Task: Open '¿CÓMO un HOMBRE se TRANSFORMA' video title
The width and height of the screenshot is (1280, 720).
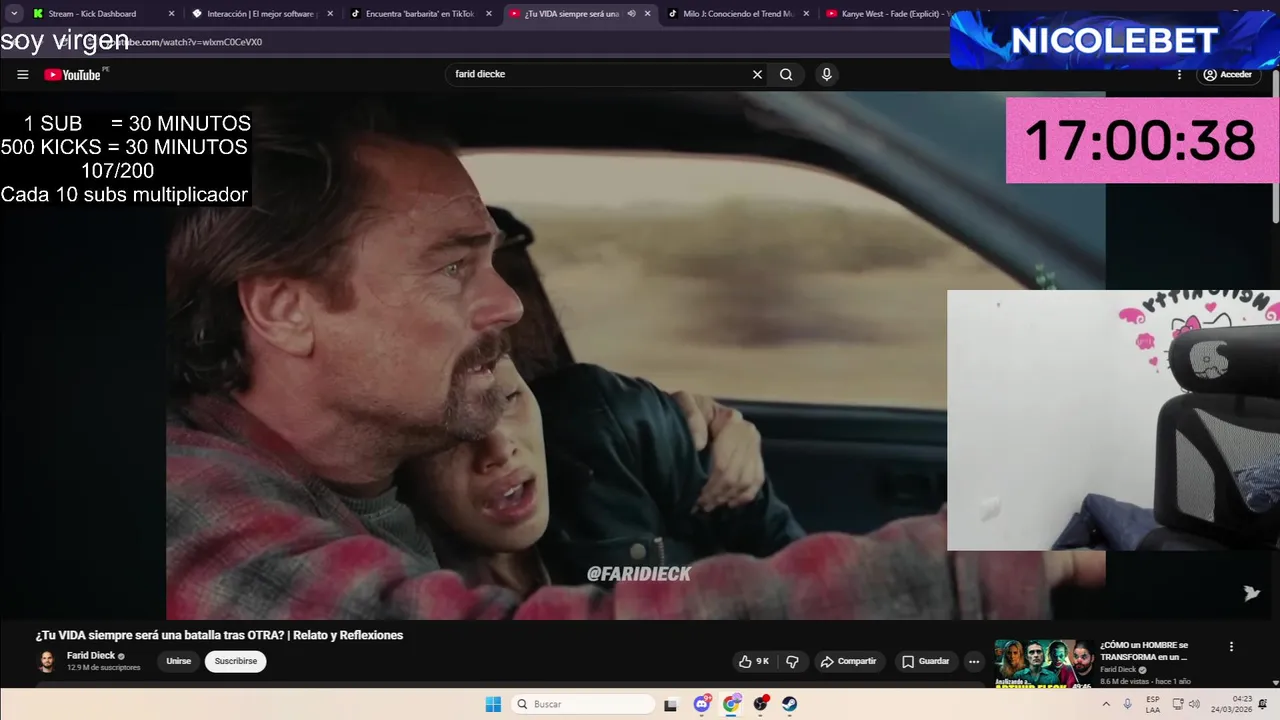Action: [x=1144, y=651]
